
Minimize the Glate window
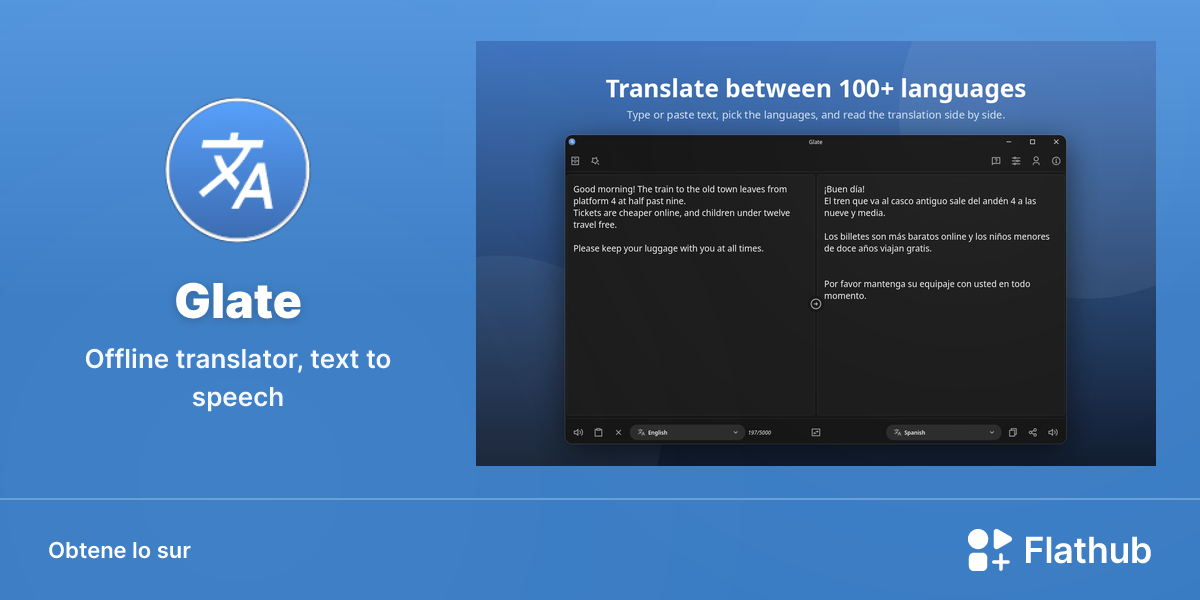(x=1010, y=142)
